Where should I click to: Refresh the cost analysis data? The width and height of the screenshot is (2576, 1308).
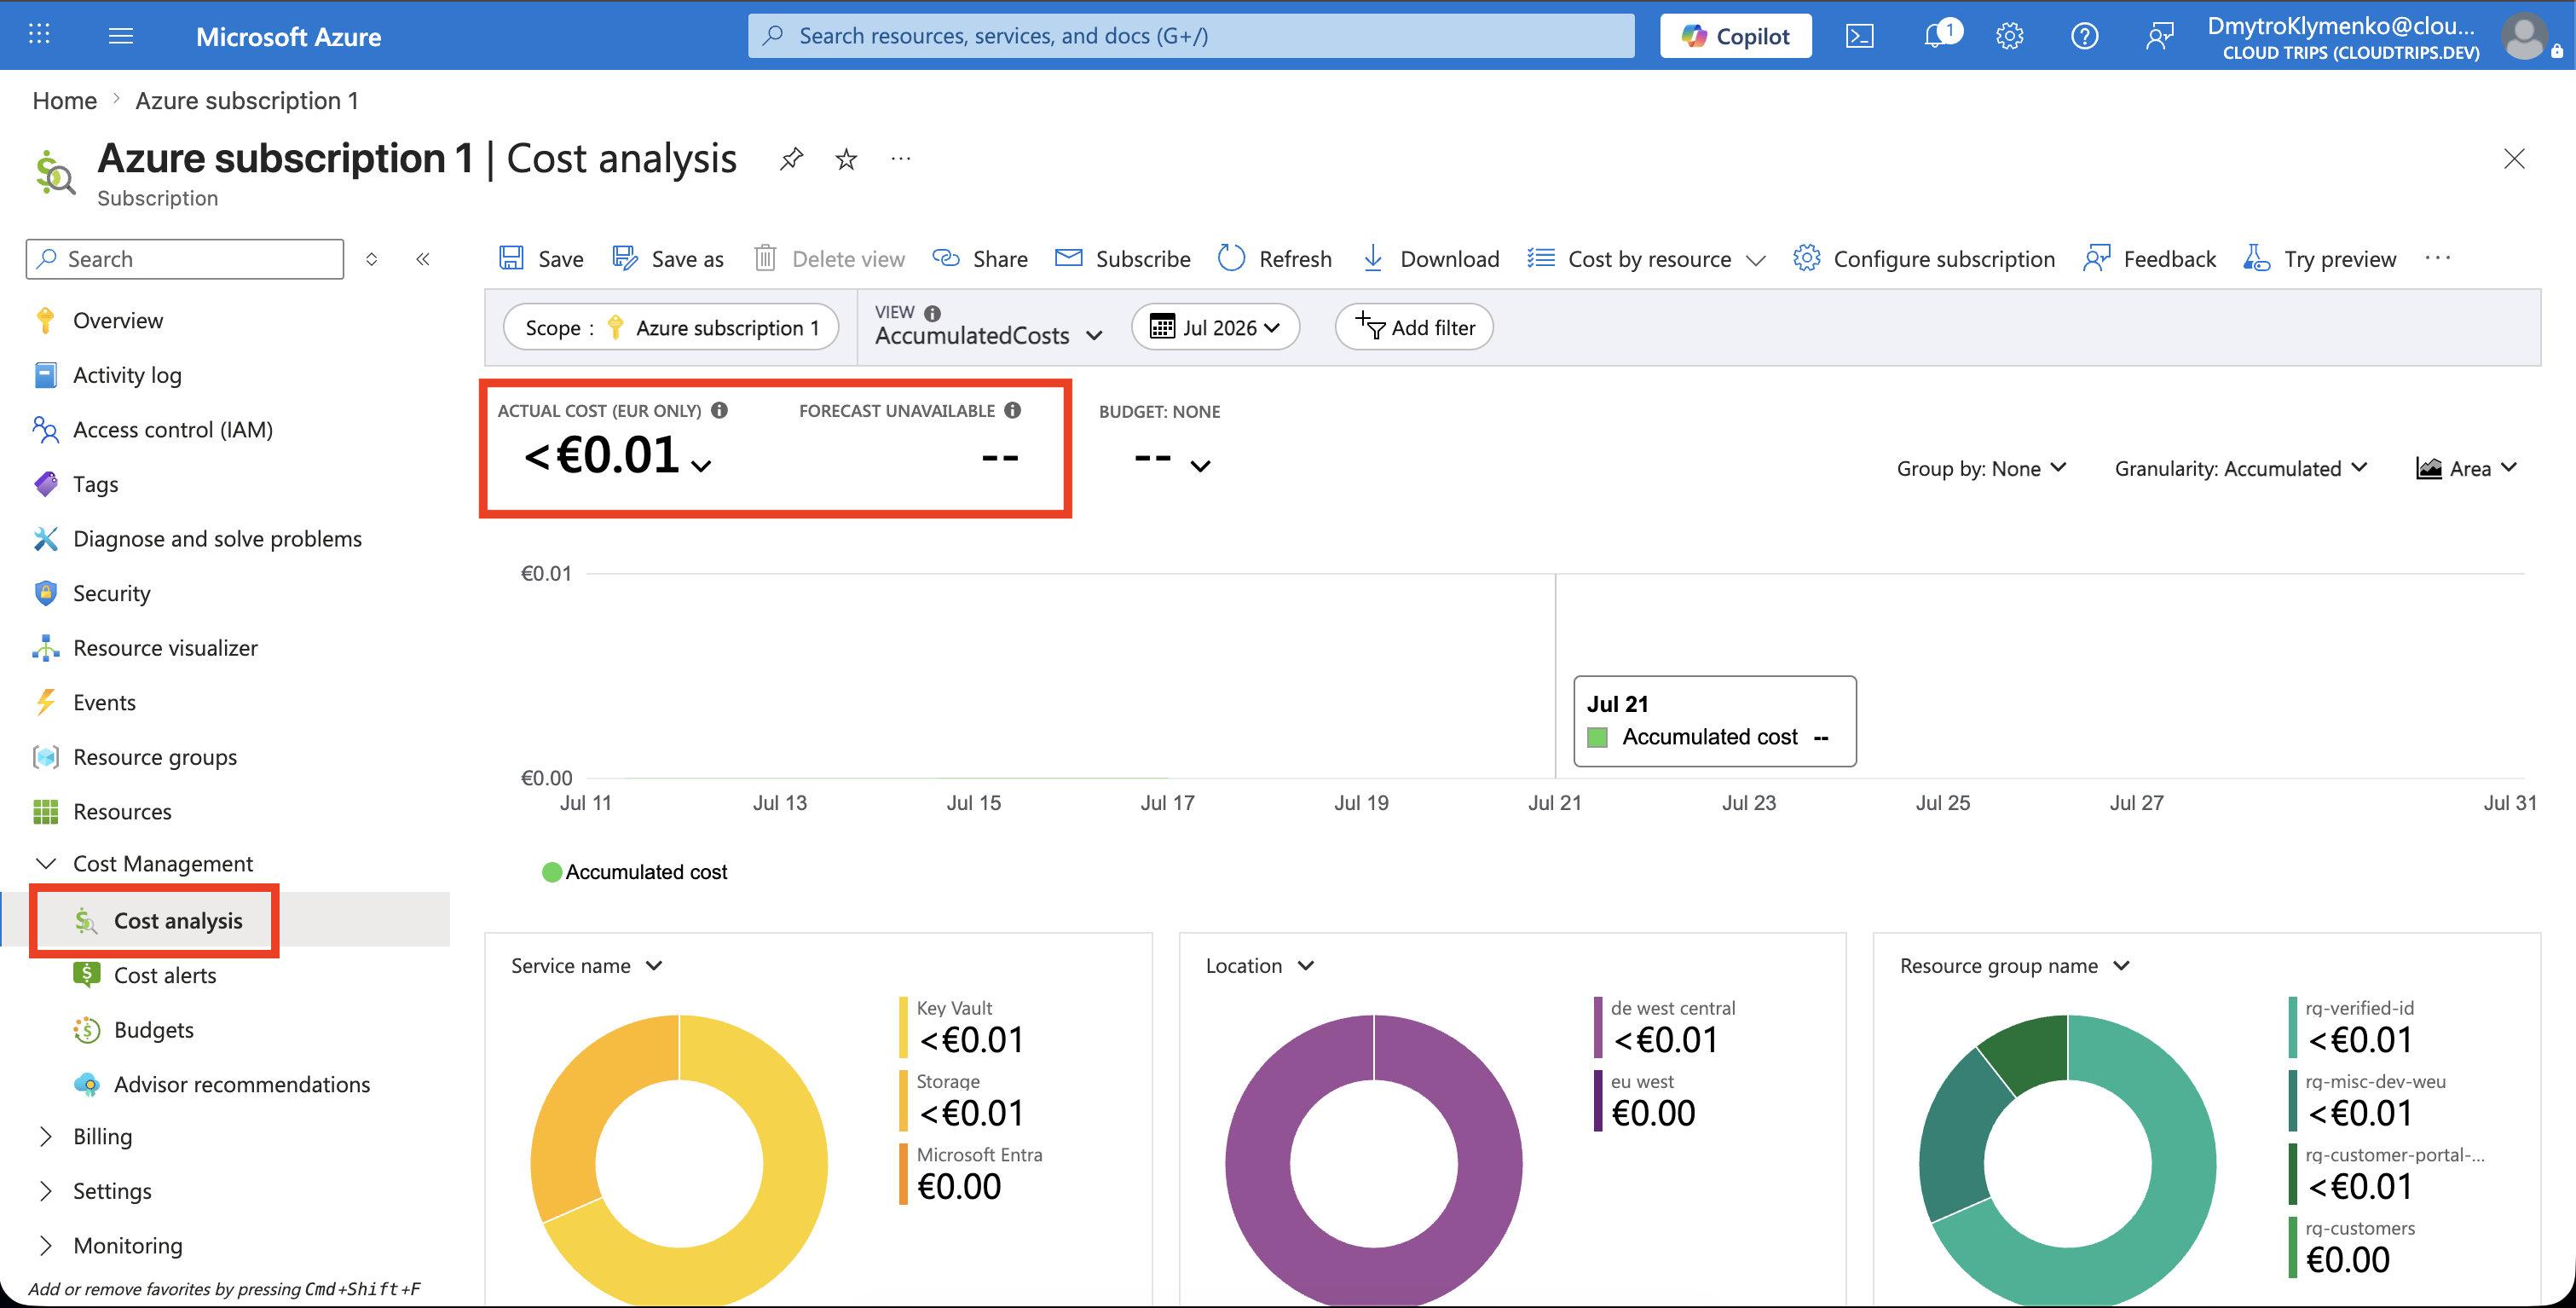pos(1275,259)
